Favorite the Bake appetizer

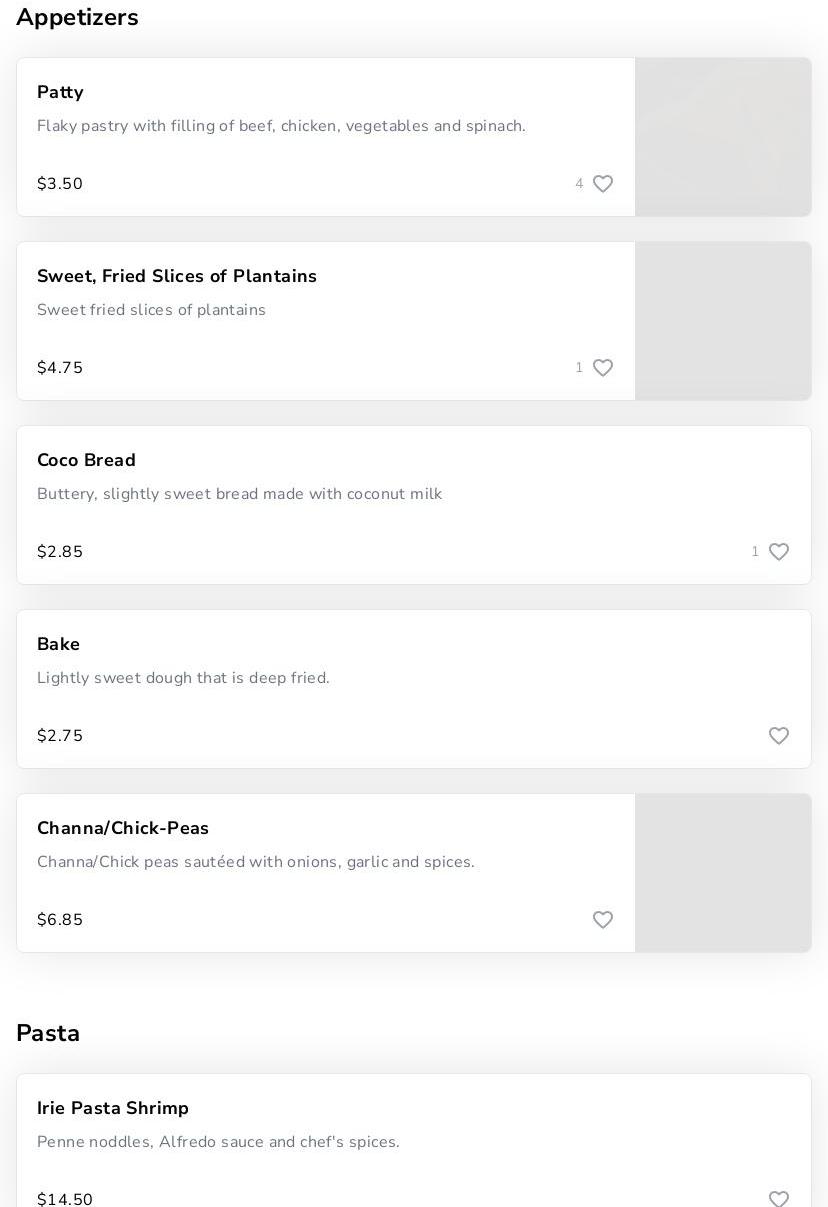coord(779,736)
